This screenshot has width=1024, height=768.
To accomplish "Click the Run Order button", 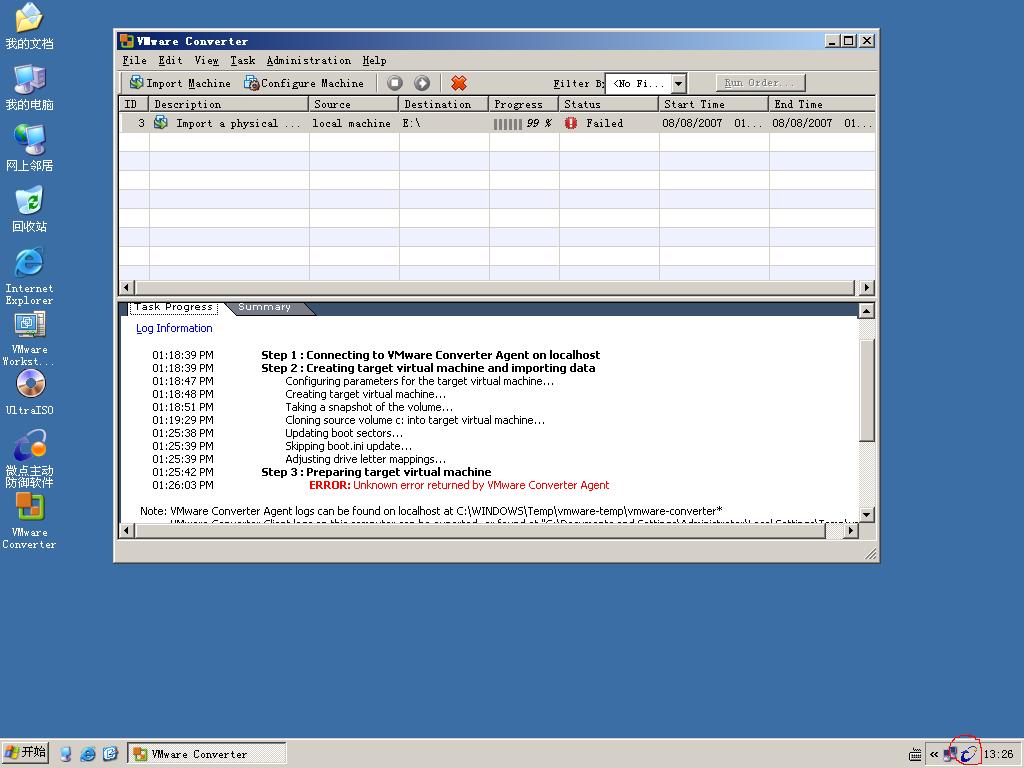I will click(760, 83).
